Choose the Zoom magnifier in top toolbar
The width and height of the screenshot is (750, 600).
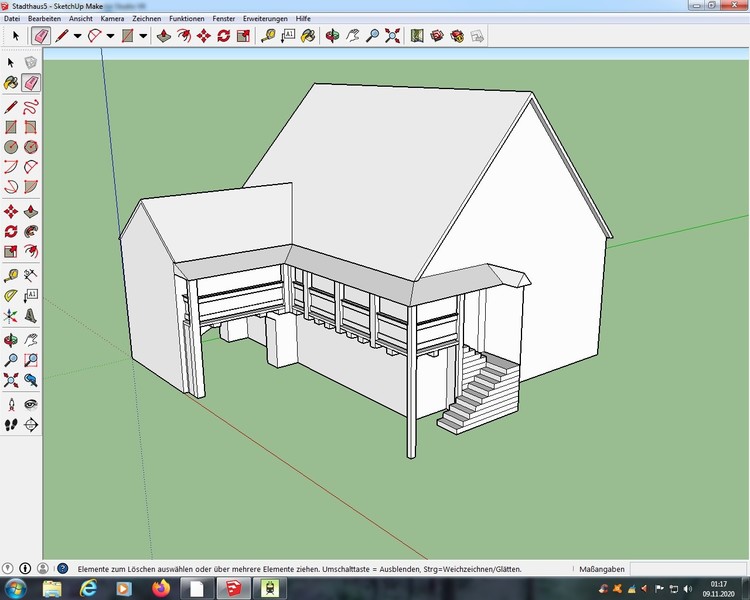[x=373, y=36]
